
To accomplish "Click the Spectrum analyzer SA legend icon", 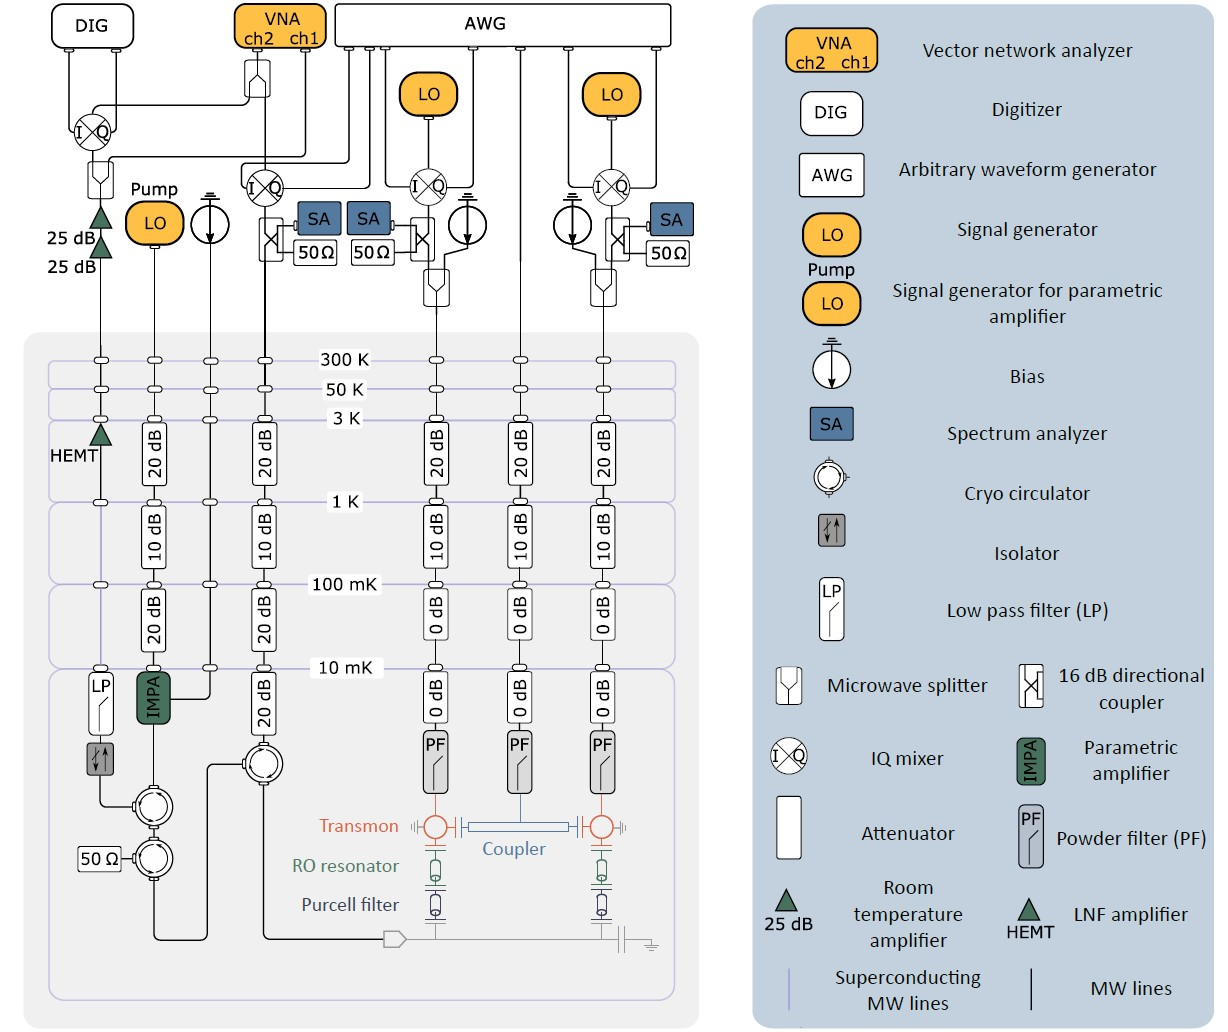I will 831,424.
